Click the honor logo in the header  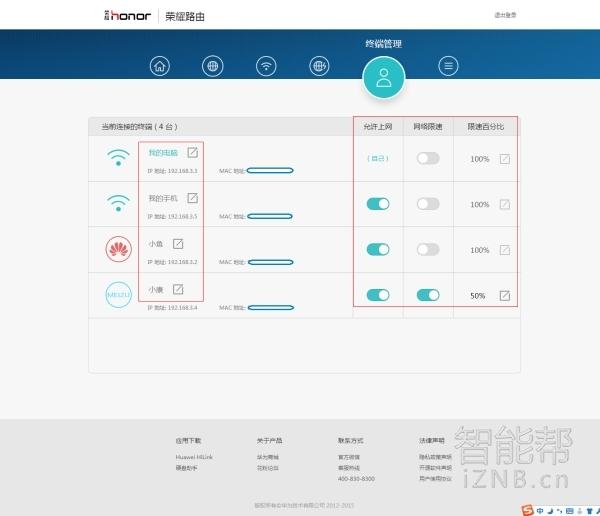click(127, 16)
